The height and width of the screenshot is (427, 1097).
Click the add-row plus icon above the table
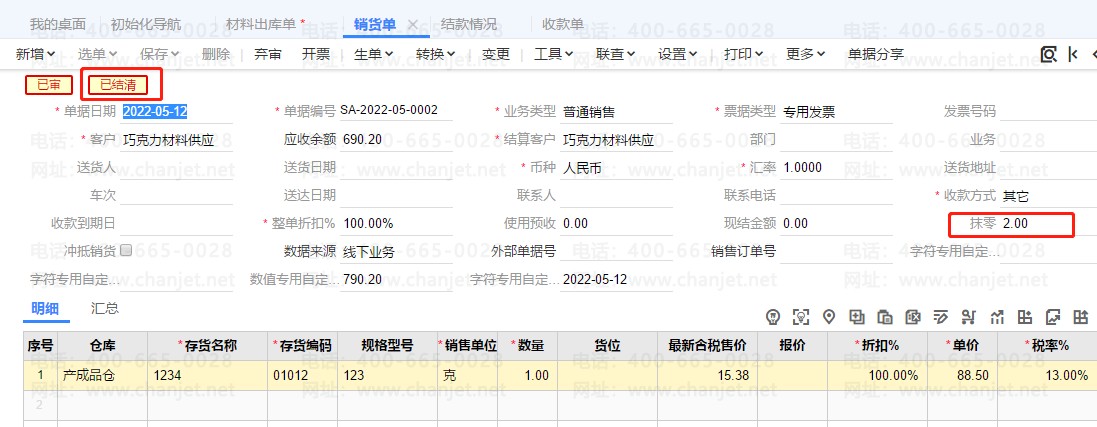(x=857, y=317)
